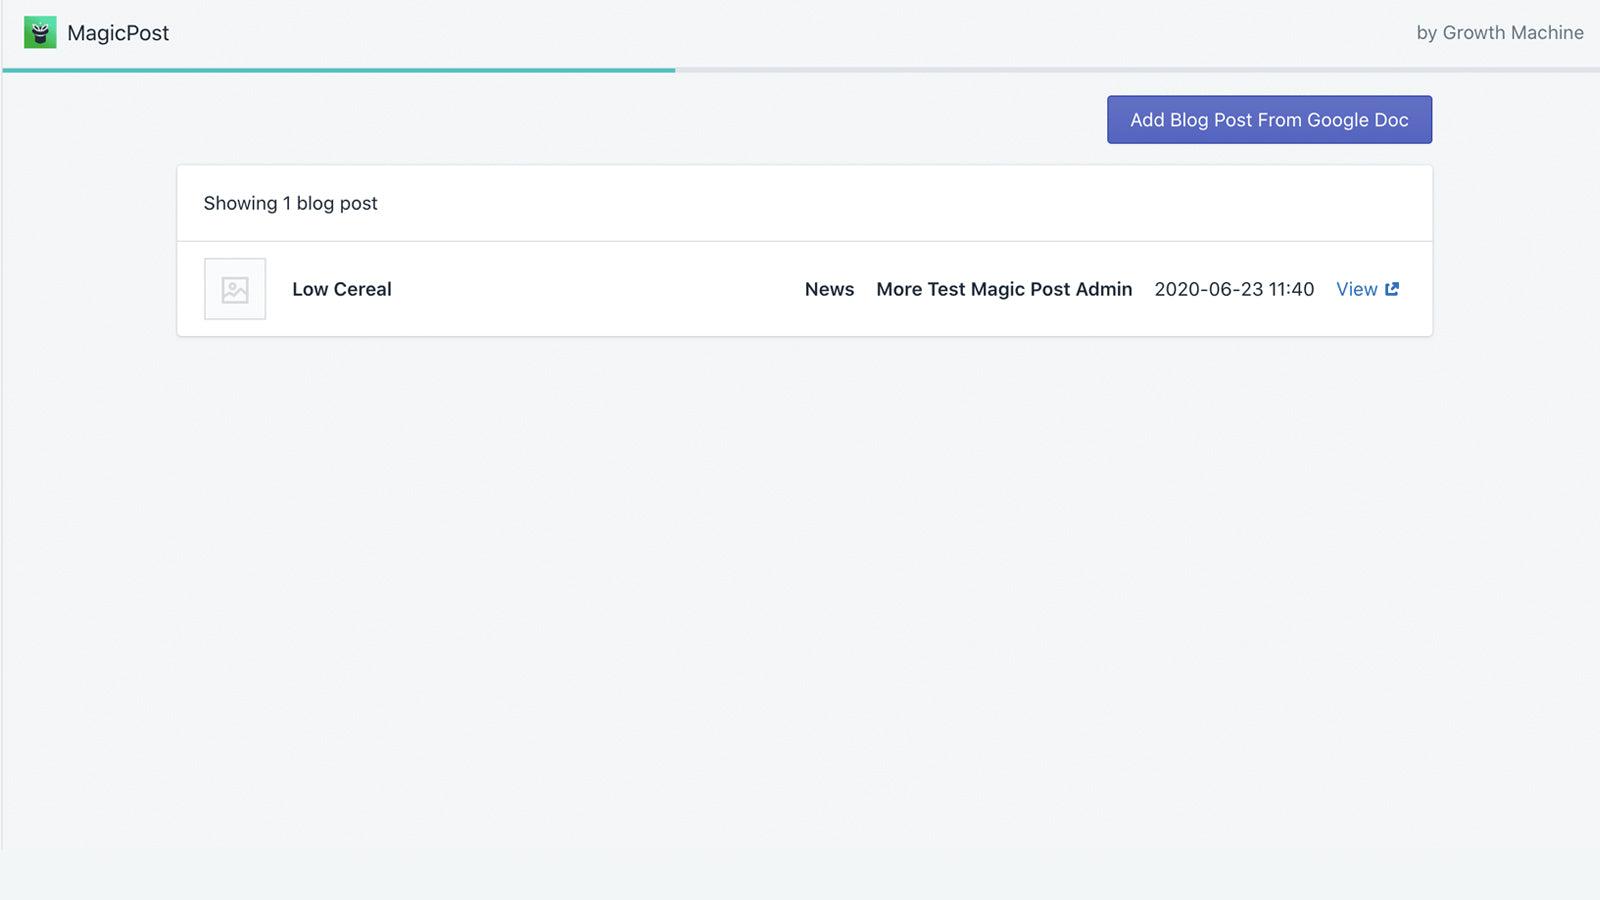Click the external-link icon beside View
This screenshot has height=900, width=1600.
(x=1393, y=288)
